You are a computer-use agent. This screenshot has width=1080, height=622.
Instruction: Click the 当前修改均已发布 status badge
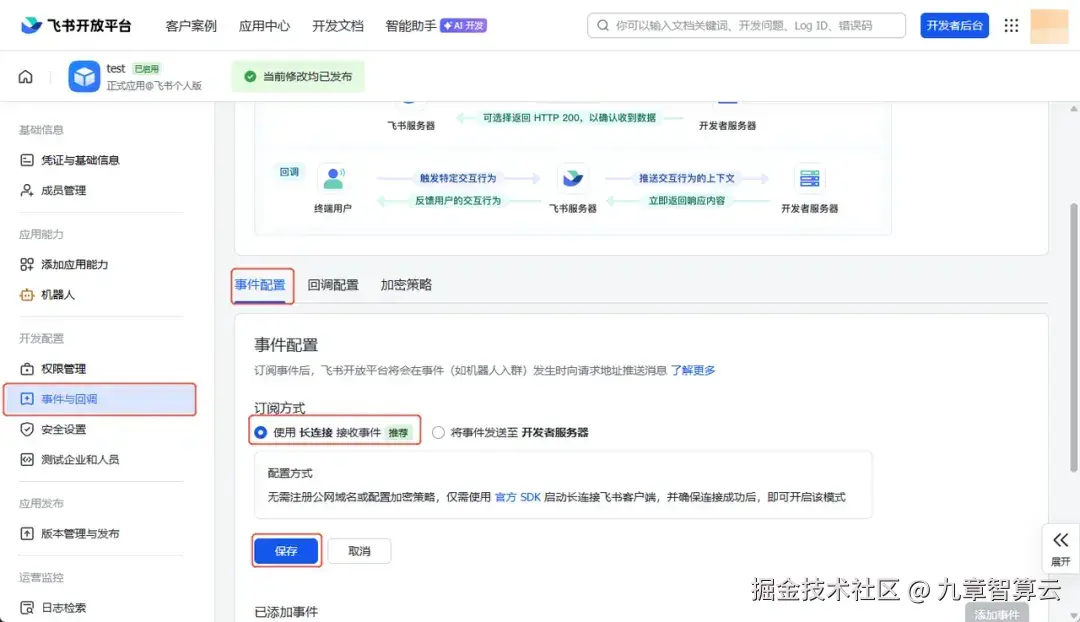point(298,76)
